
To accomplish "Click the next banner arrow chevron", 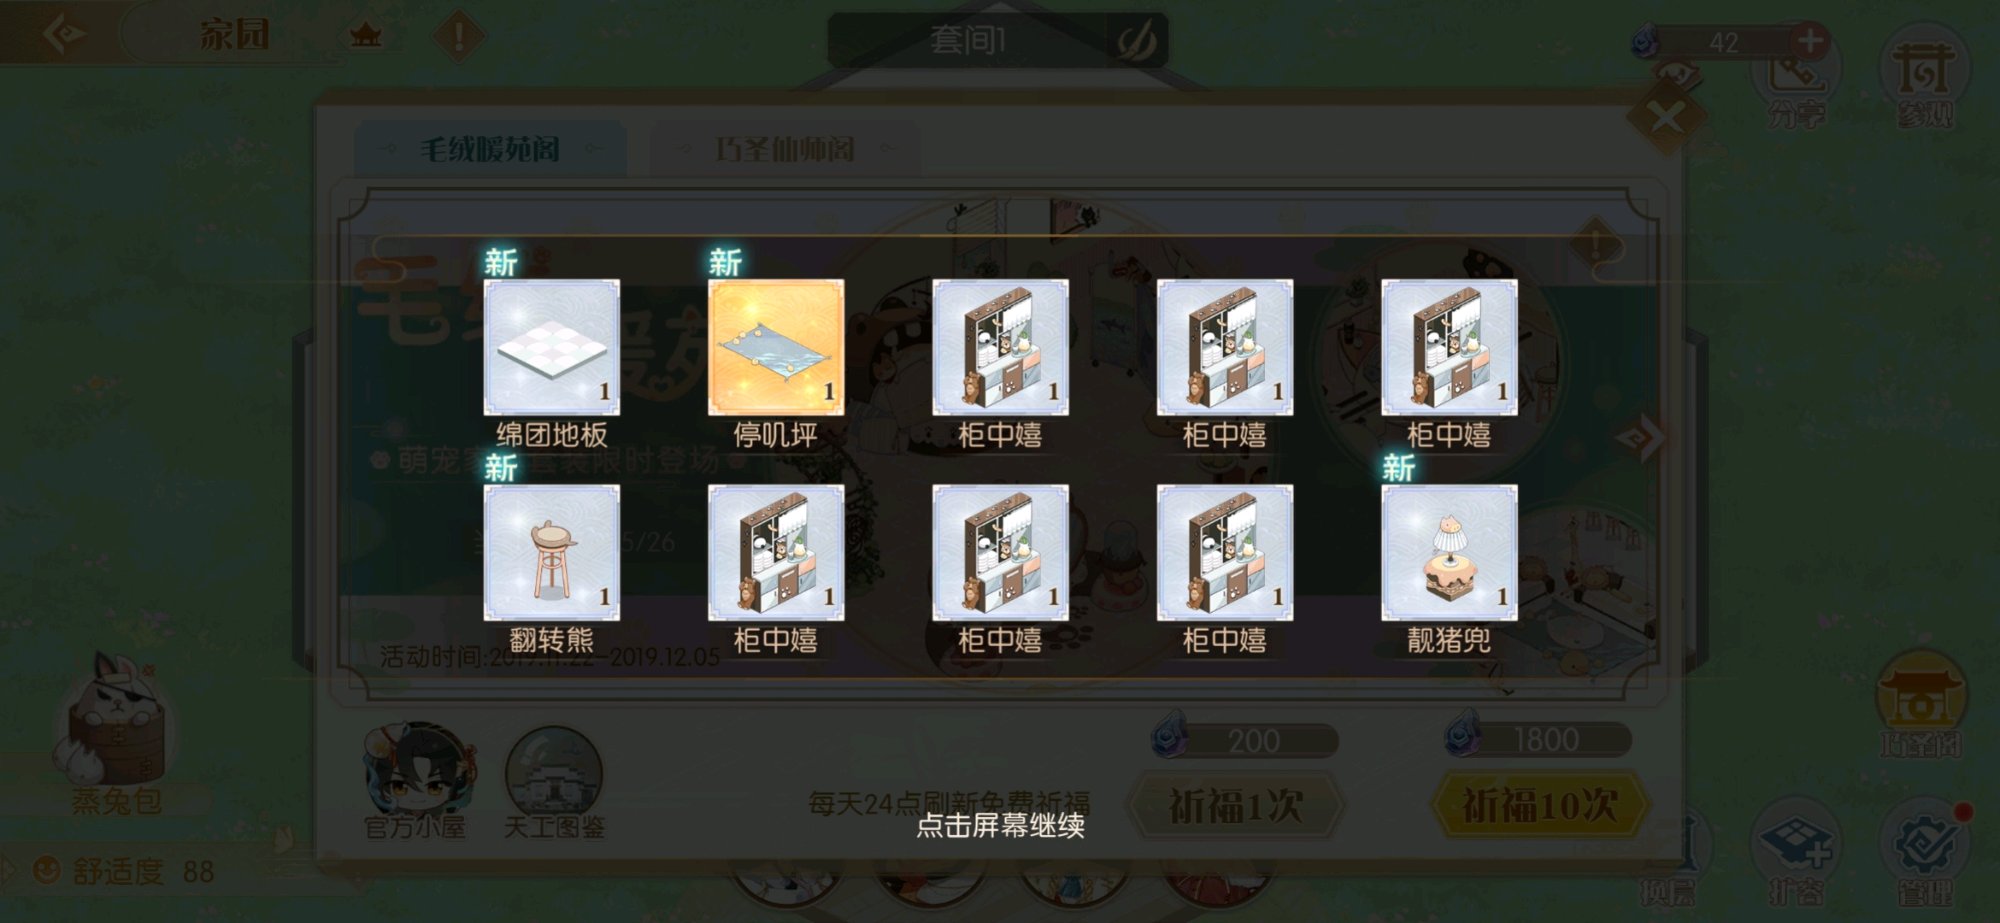I will [x=1641, y=438].
